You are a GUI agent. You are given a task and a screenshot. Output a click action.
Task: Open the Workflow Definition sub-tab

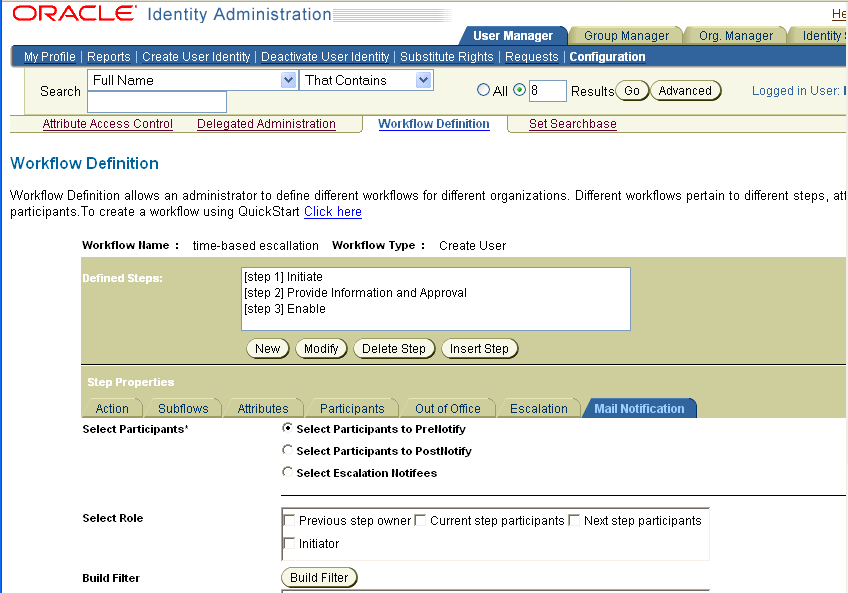tap(434, 124)
